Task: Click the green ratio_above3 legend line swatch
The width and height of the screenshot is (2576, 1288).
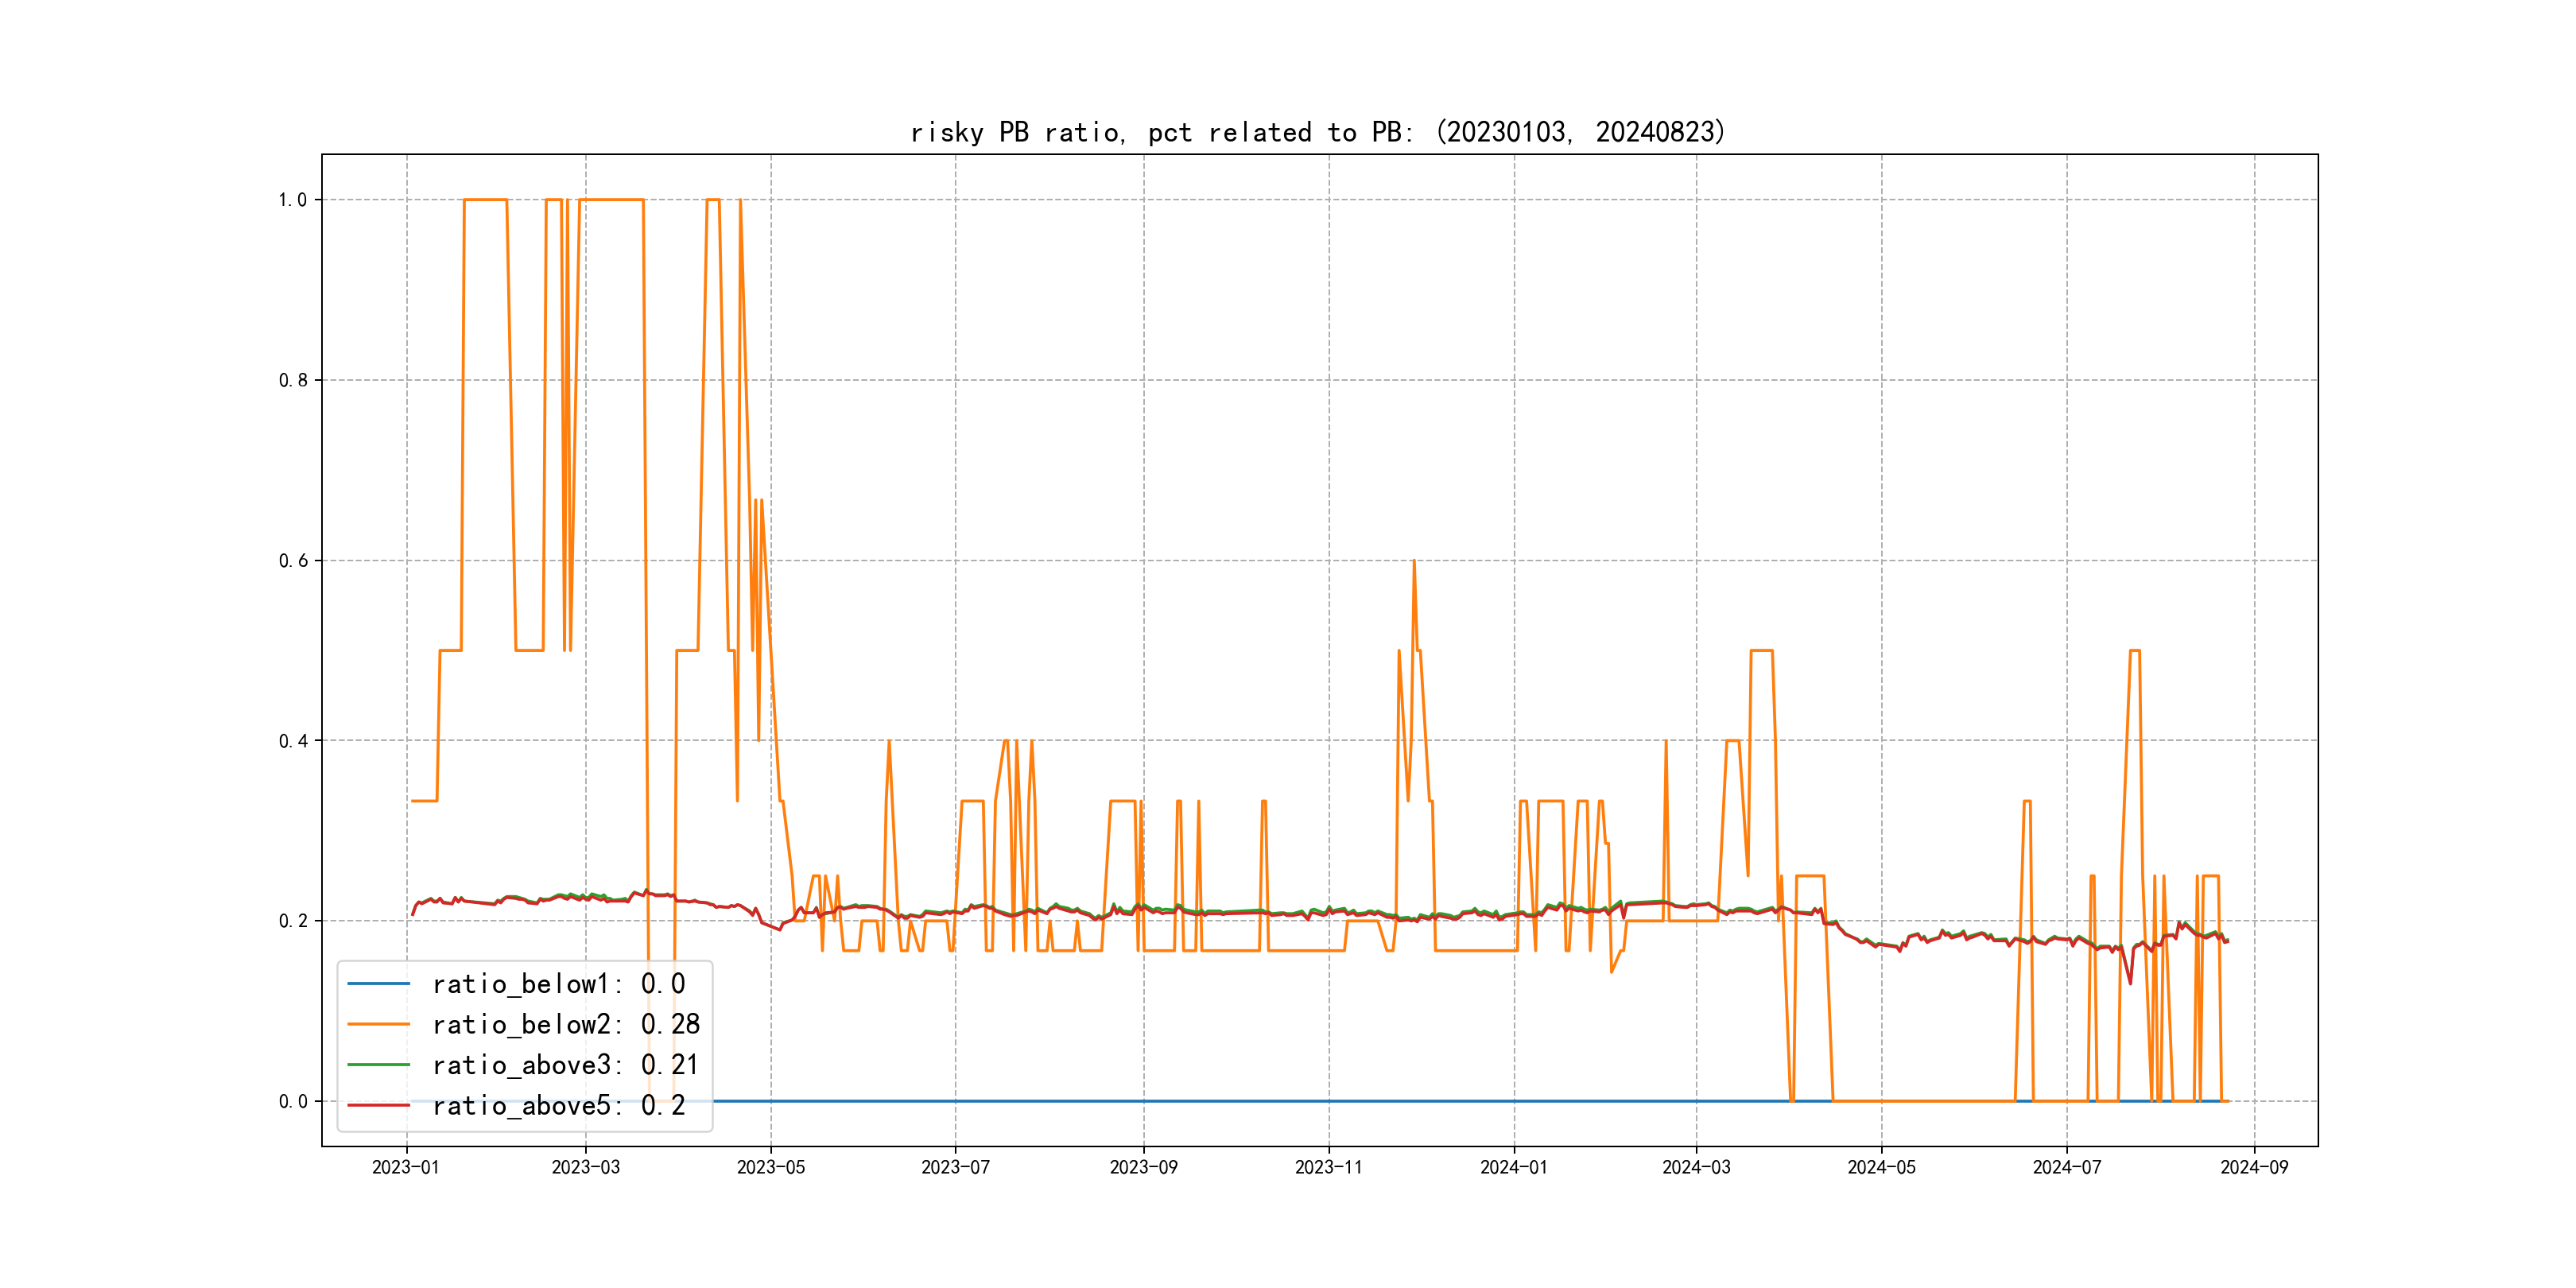Action: click(378, 1065)
